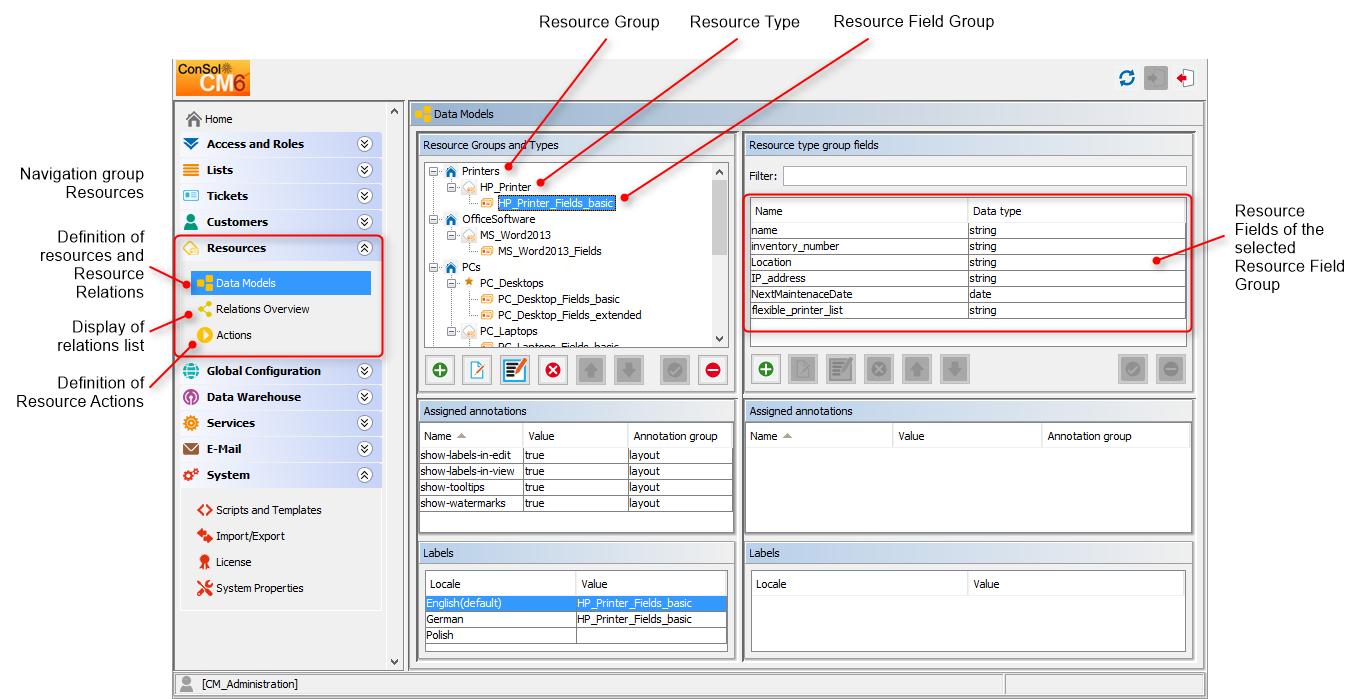Expand the Tickets navigation group
The image size is (1369, 699).
[x=365, y=196]
